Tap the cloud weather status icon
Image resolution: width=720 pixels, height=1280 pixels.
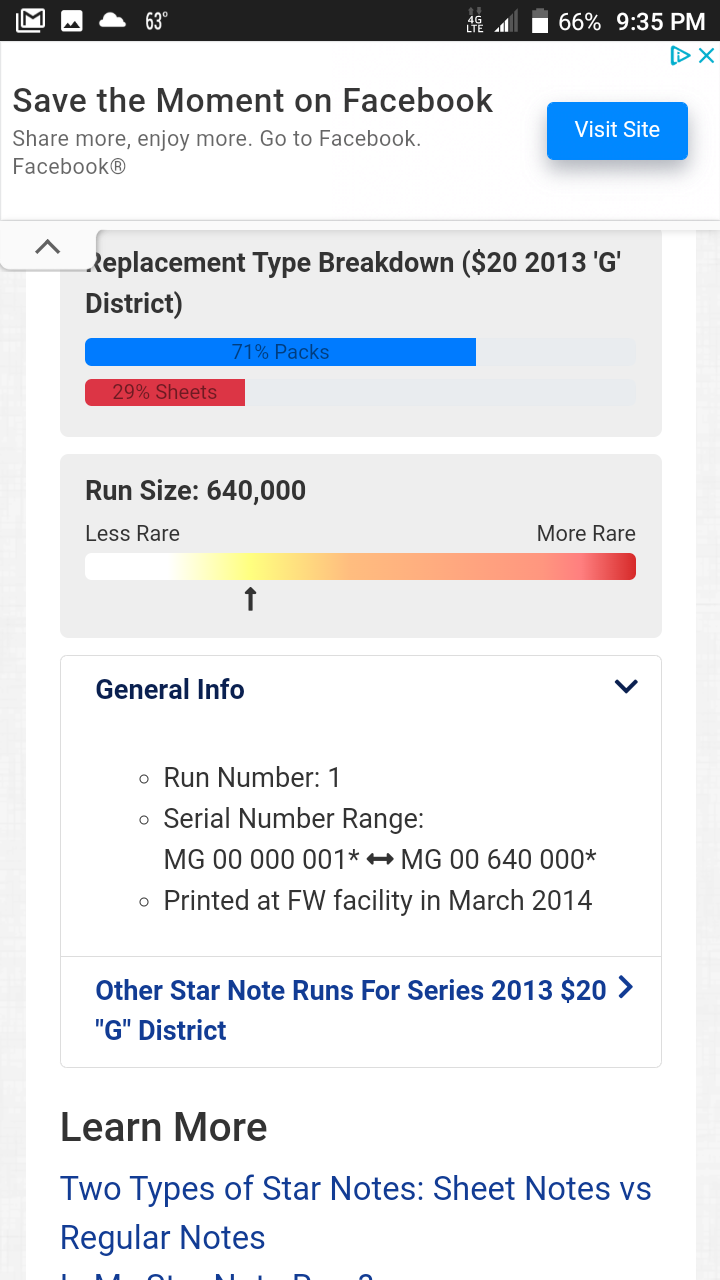click(112, 20)
